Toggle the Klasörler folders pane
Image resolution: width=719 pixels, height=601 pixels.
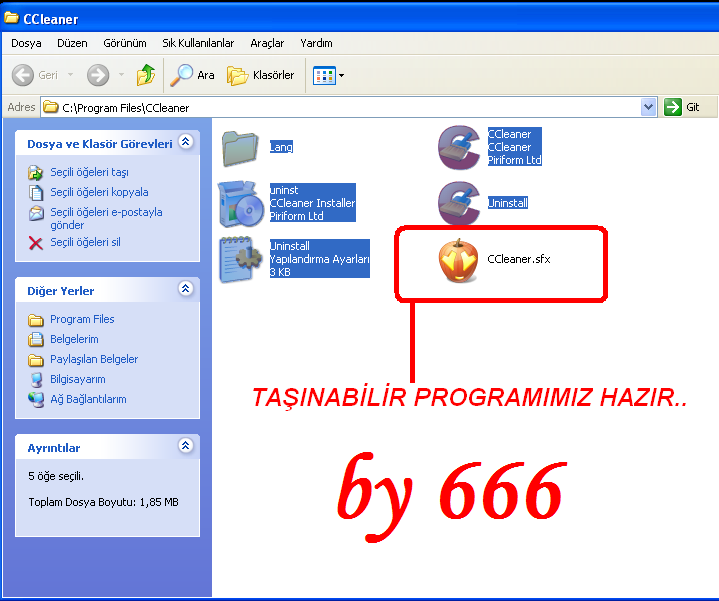(x=260, y=75)
